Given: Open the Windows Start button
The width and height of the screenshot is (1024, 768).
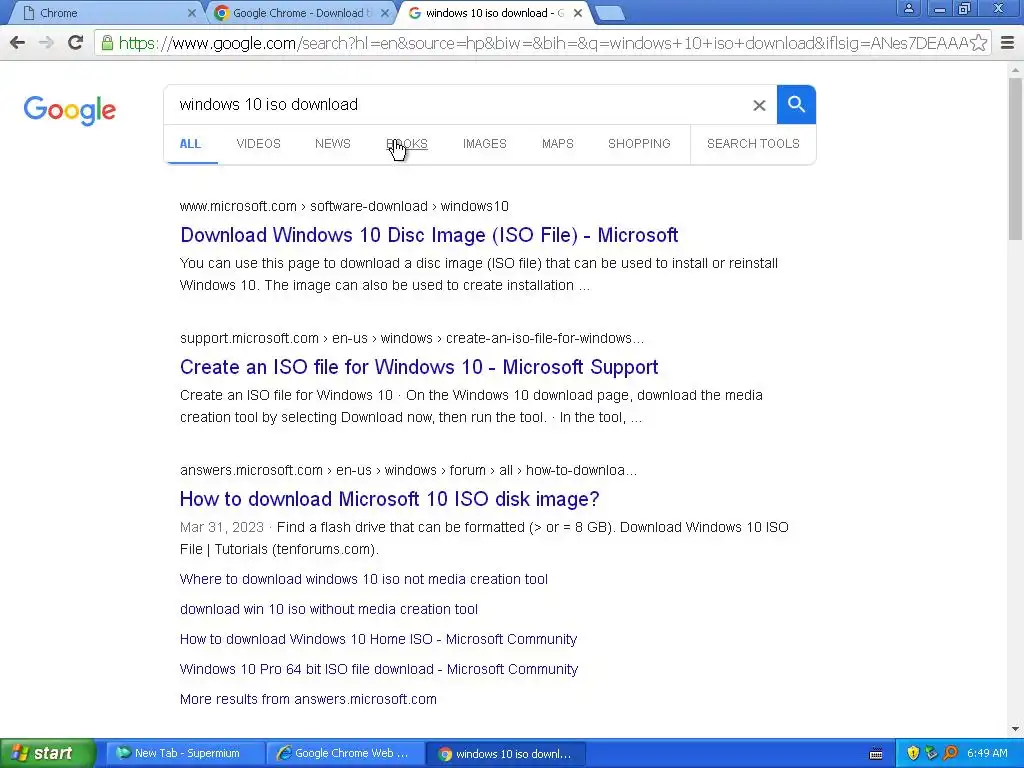Looking at the screenshot, I should point(48,753).
